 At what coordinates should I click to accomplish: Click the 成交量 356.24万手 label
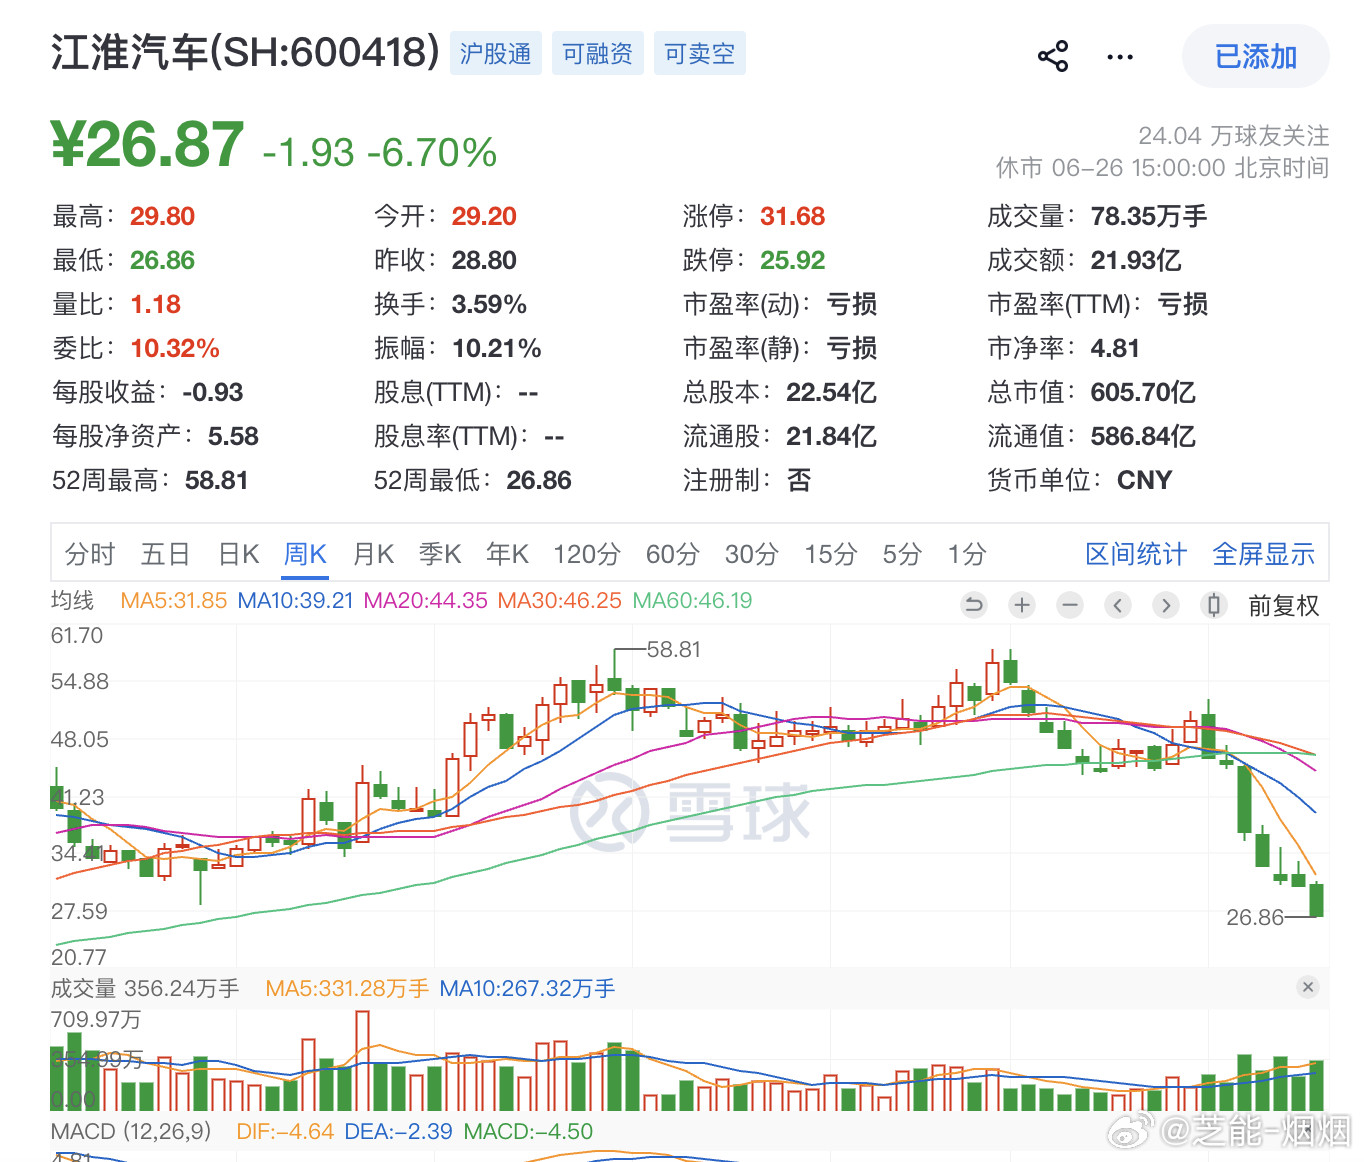tap(145, 989)
